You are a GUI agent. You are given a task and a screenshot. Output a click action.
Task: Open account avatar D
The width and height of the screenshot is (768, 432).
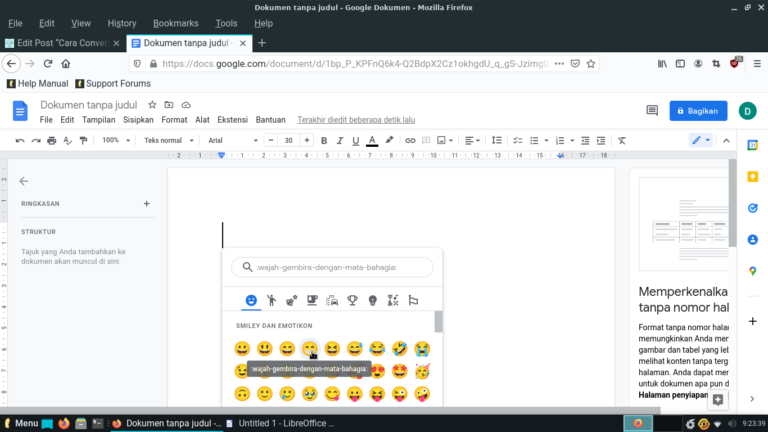[x=747, y=111]
